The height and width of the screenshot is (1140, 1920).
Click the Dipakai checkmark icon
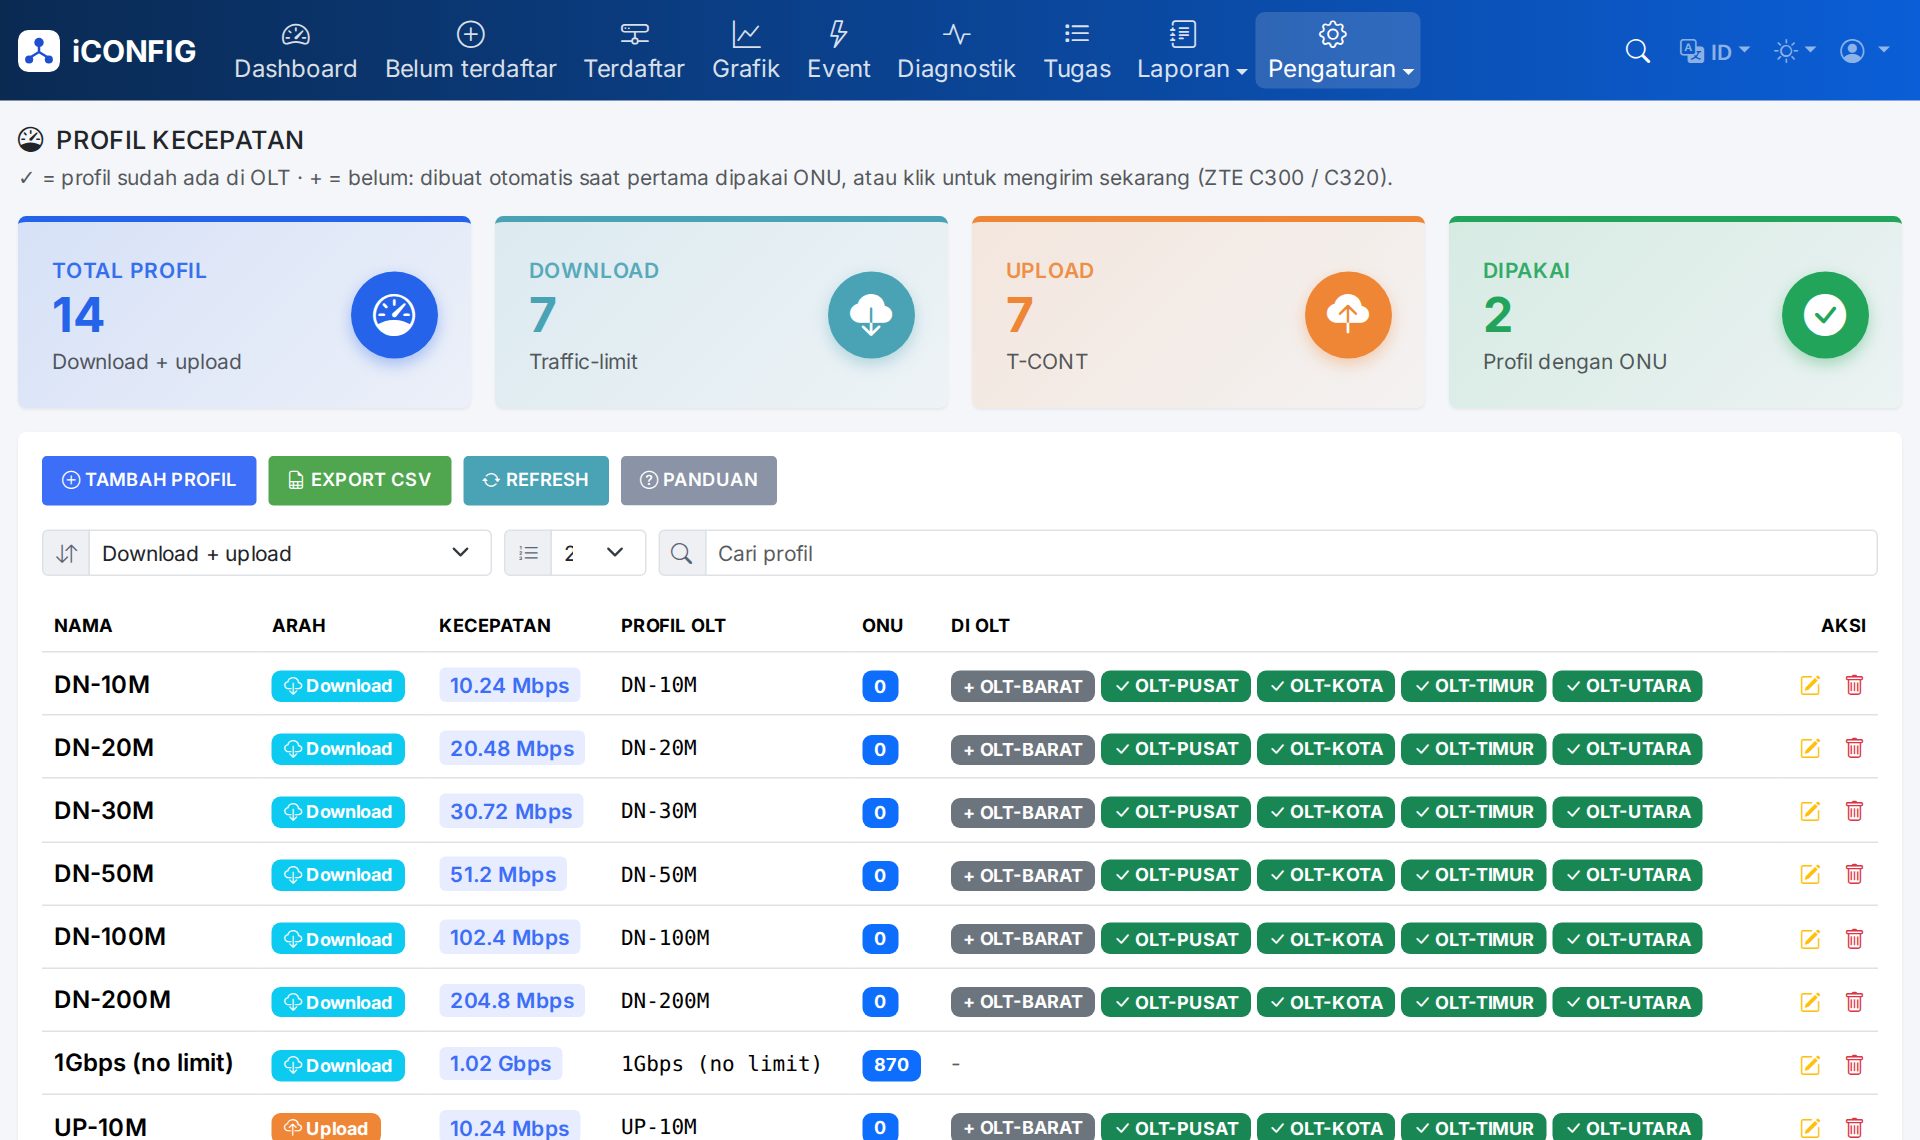pyautogui.click(x=1825, y=315)
